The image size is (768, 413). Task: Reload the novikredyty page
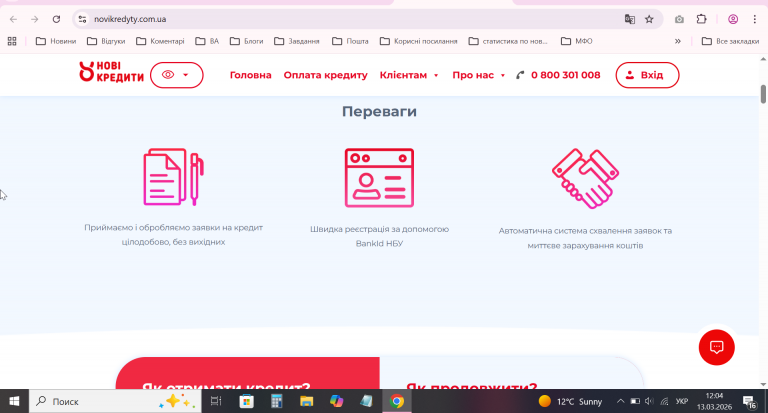point(56,19)
